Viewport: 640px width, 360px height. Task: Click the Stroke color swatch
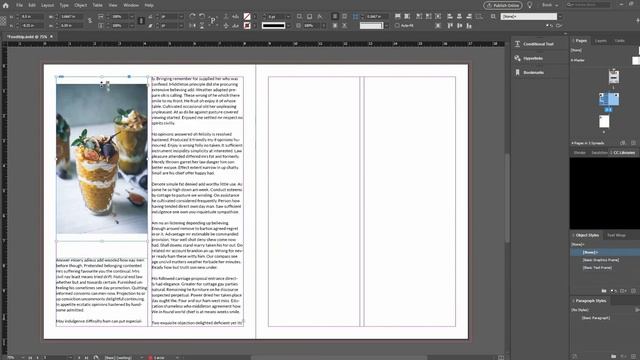[x=247, y=25]
